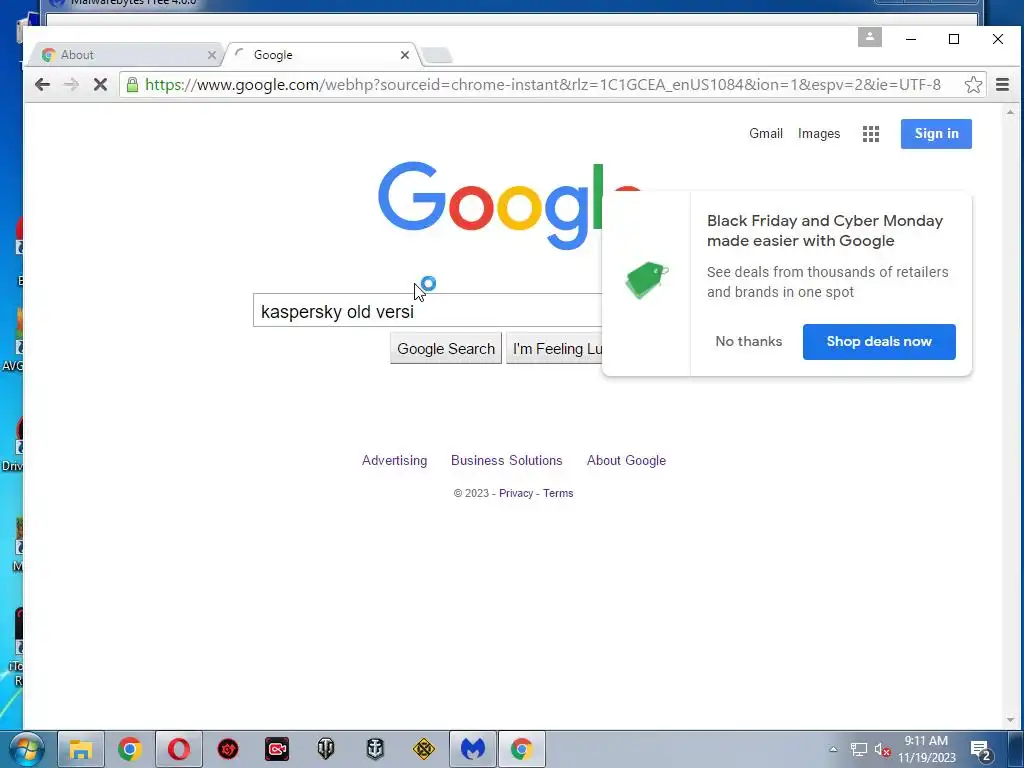This screenshot has width=1024, height=768.
Task: Switch to Malwarebytes in the taskbar
Action: tap(473, 749)
